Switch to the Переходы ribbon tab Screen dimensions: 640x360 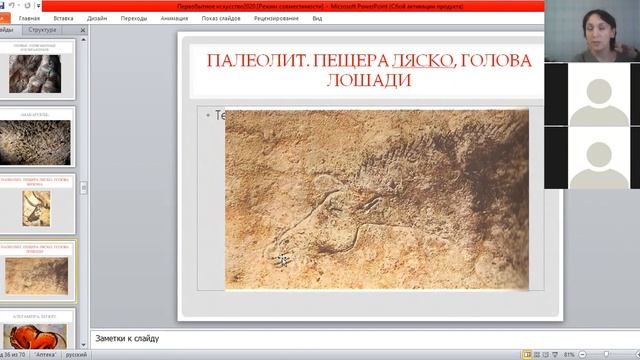(x=134, y=18)
